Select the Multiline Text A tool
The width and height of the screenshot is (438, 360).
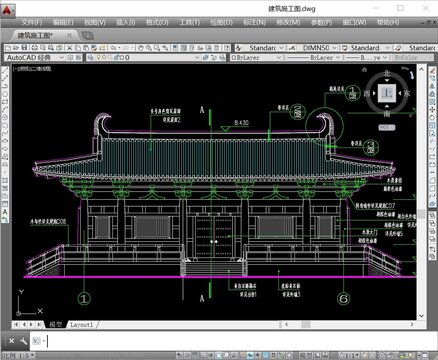(x=5, y=211)
